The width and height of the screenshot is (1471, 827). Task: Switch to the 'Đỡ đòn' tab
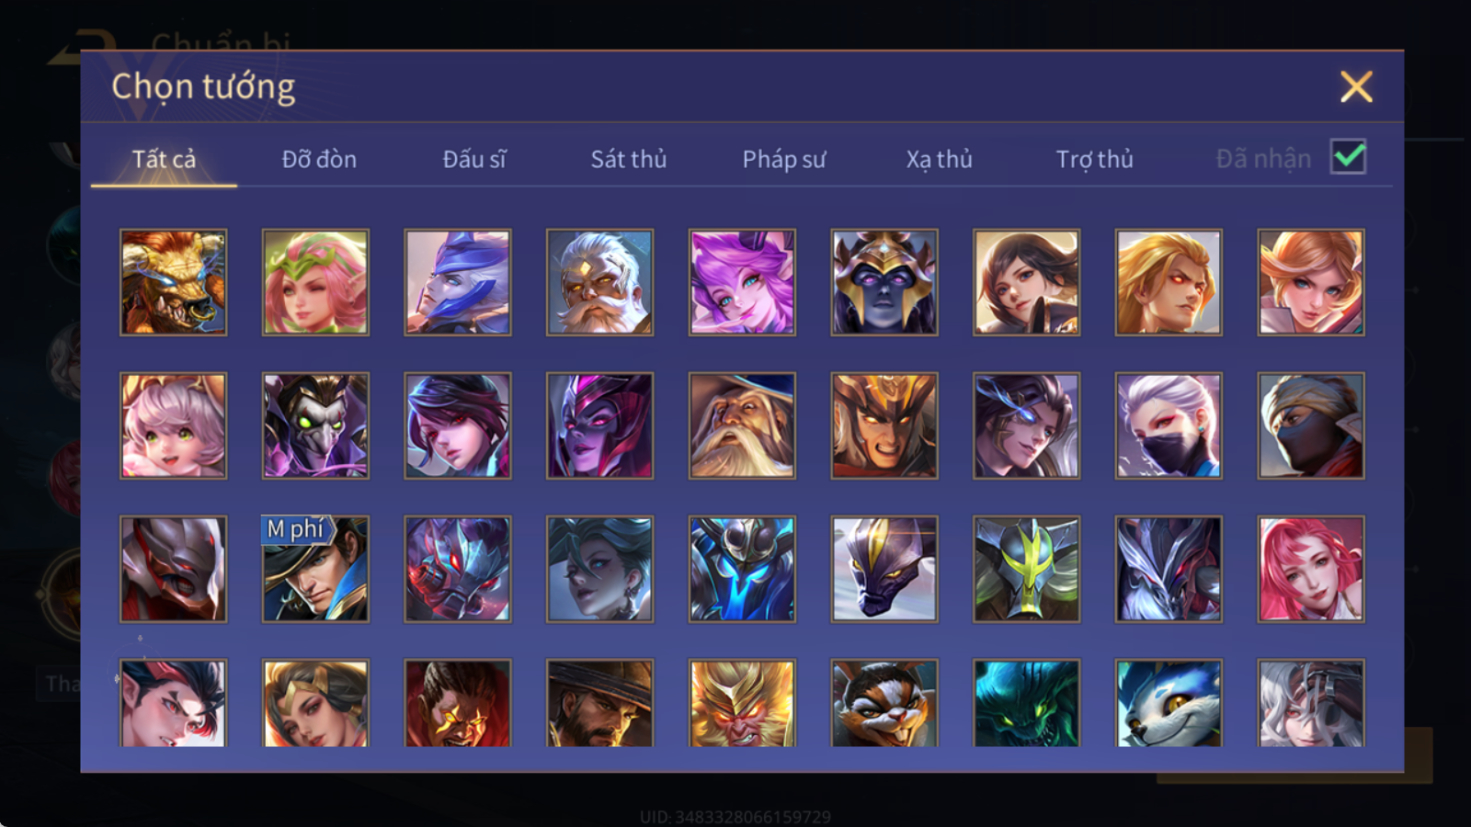point(319,159)
